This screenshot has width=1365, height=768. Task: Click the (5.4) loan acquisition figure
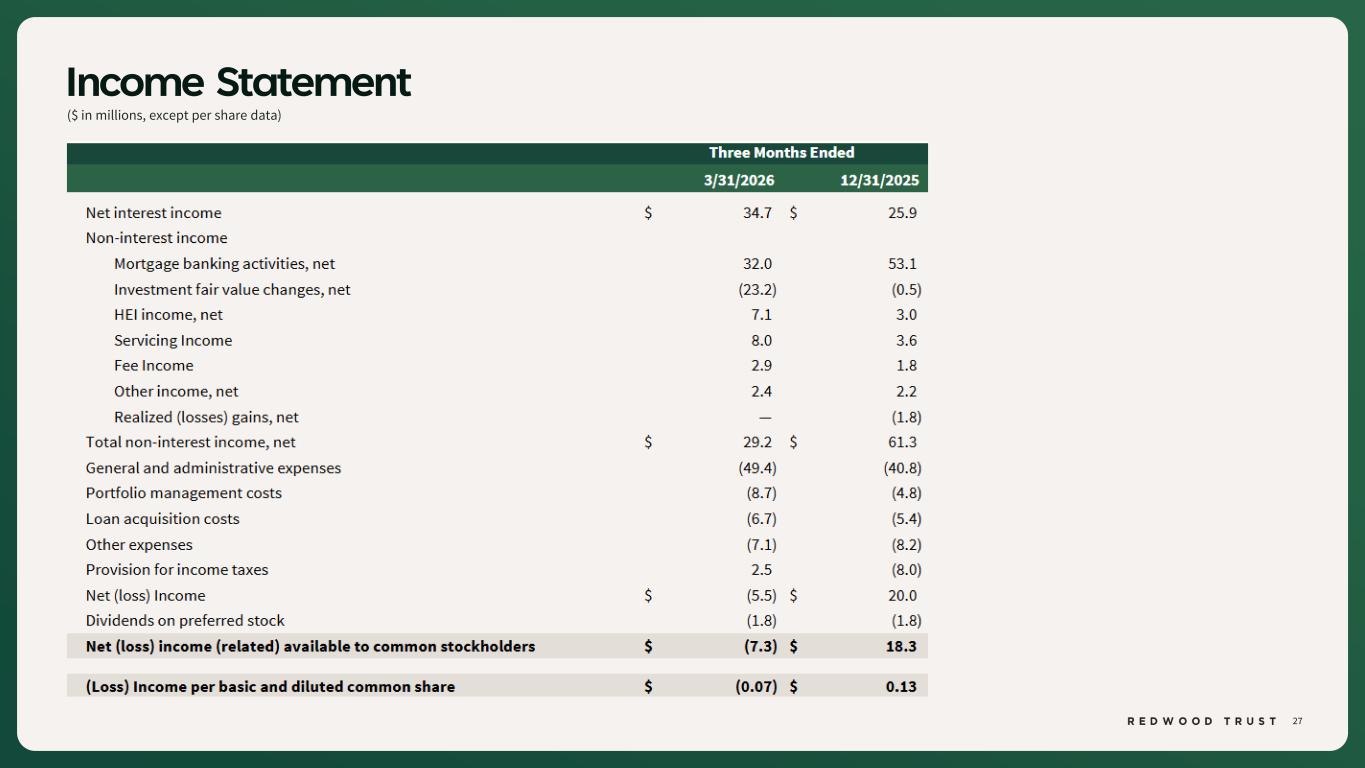[906, 519]
